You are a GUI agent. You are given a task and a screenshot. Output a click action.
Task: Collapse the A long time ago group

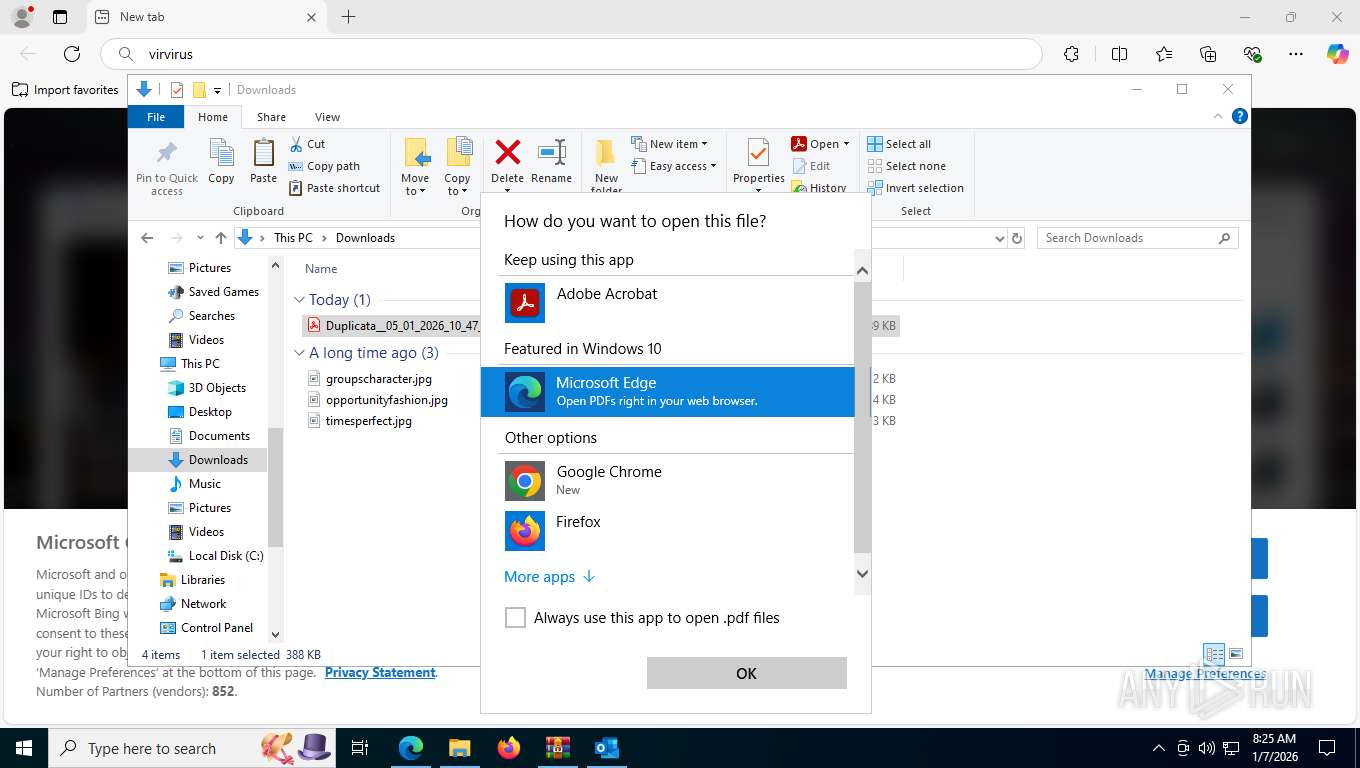(x=299, y=353)
